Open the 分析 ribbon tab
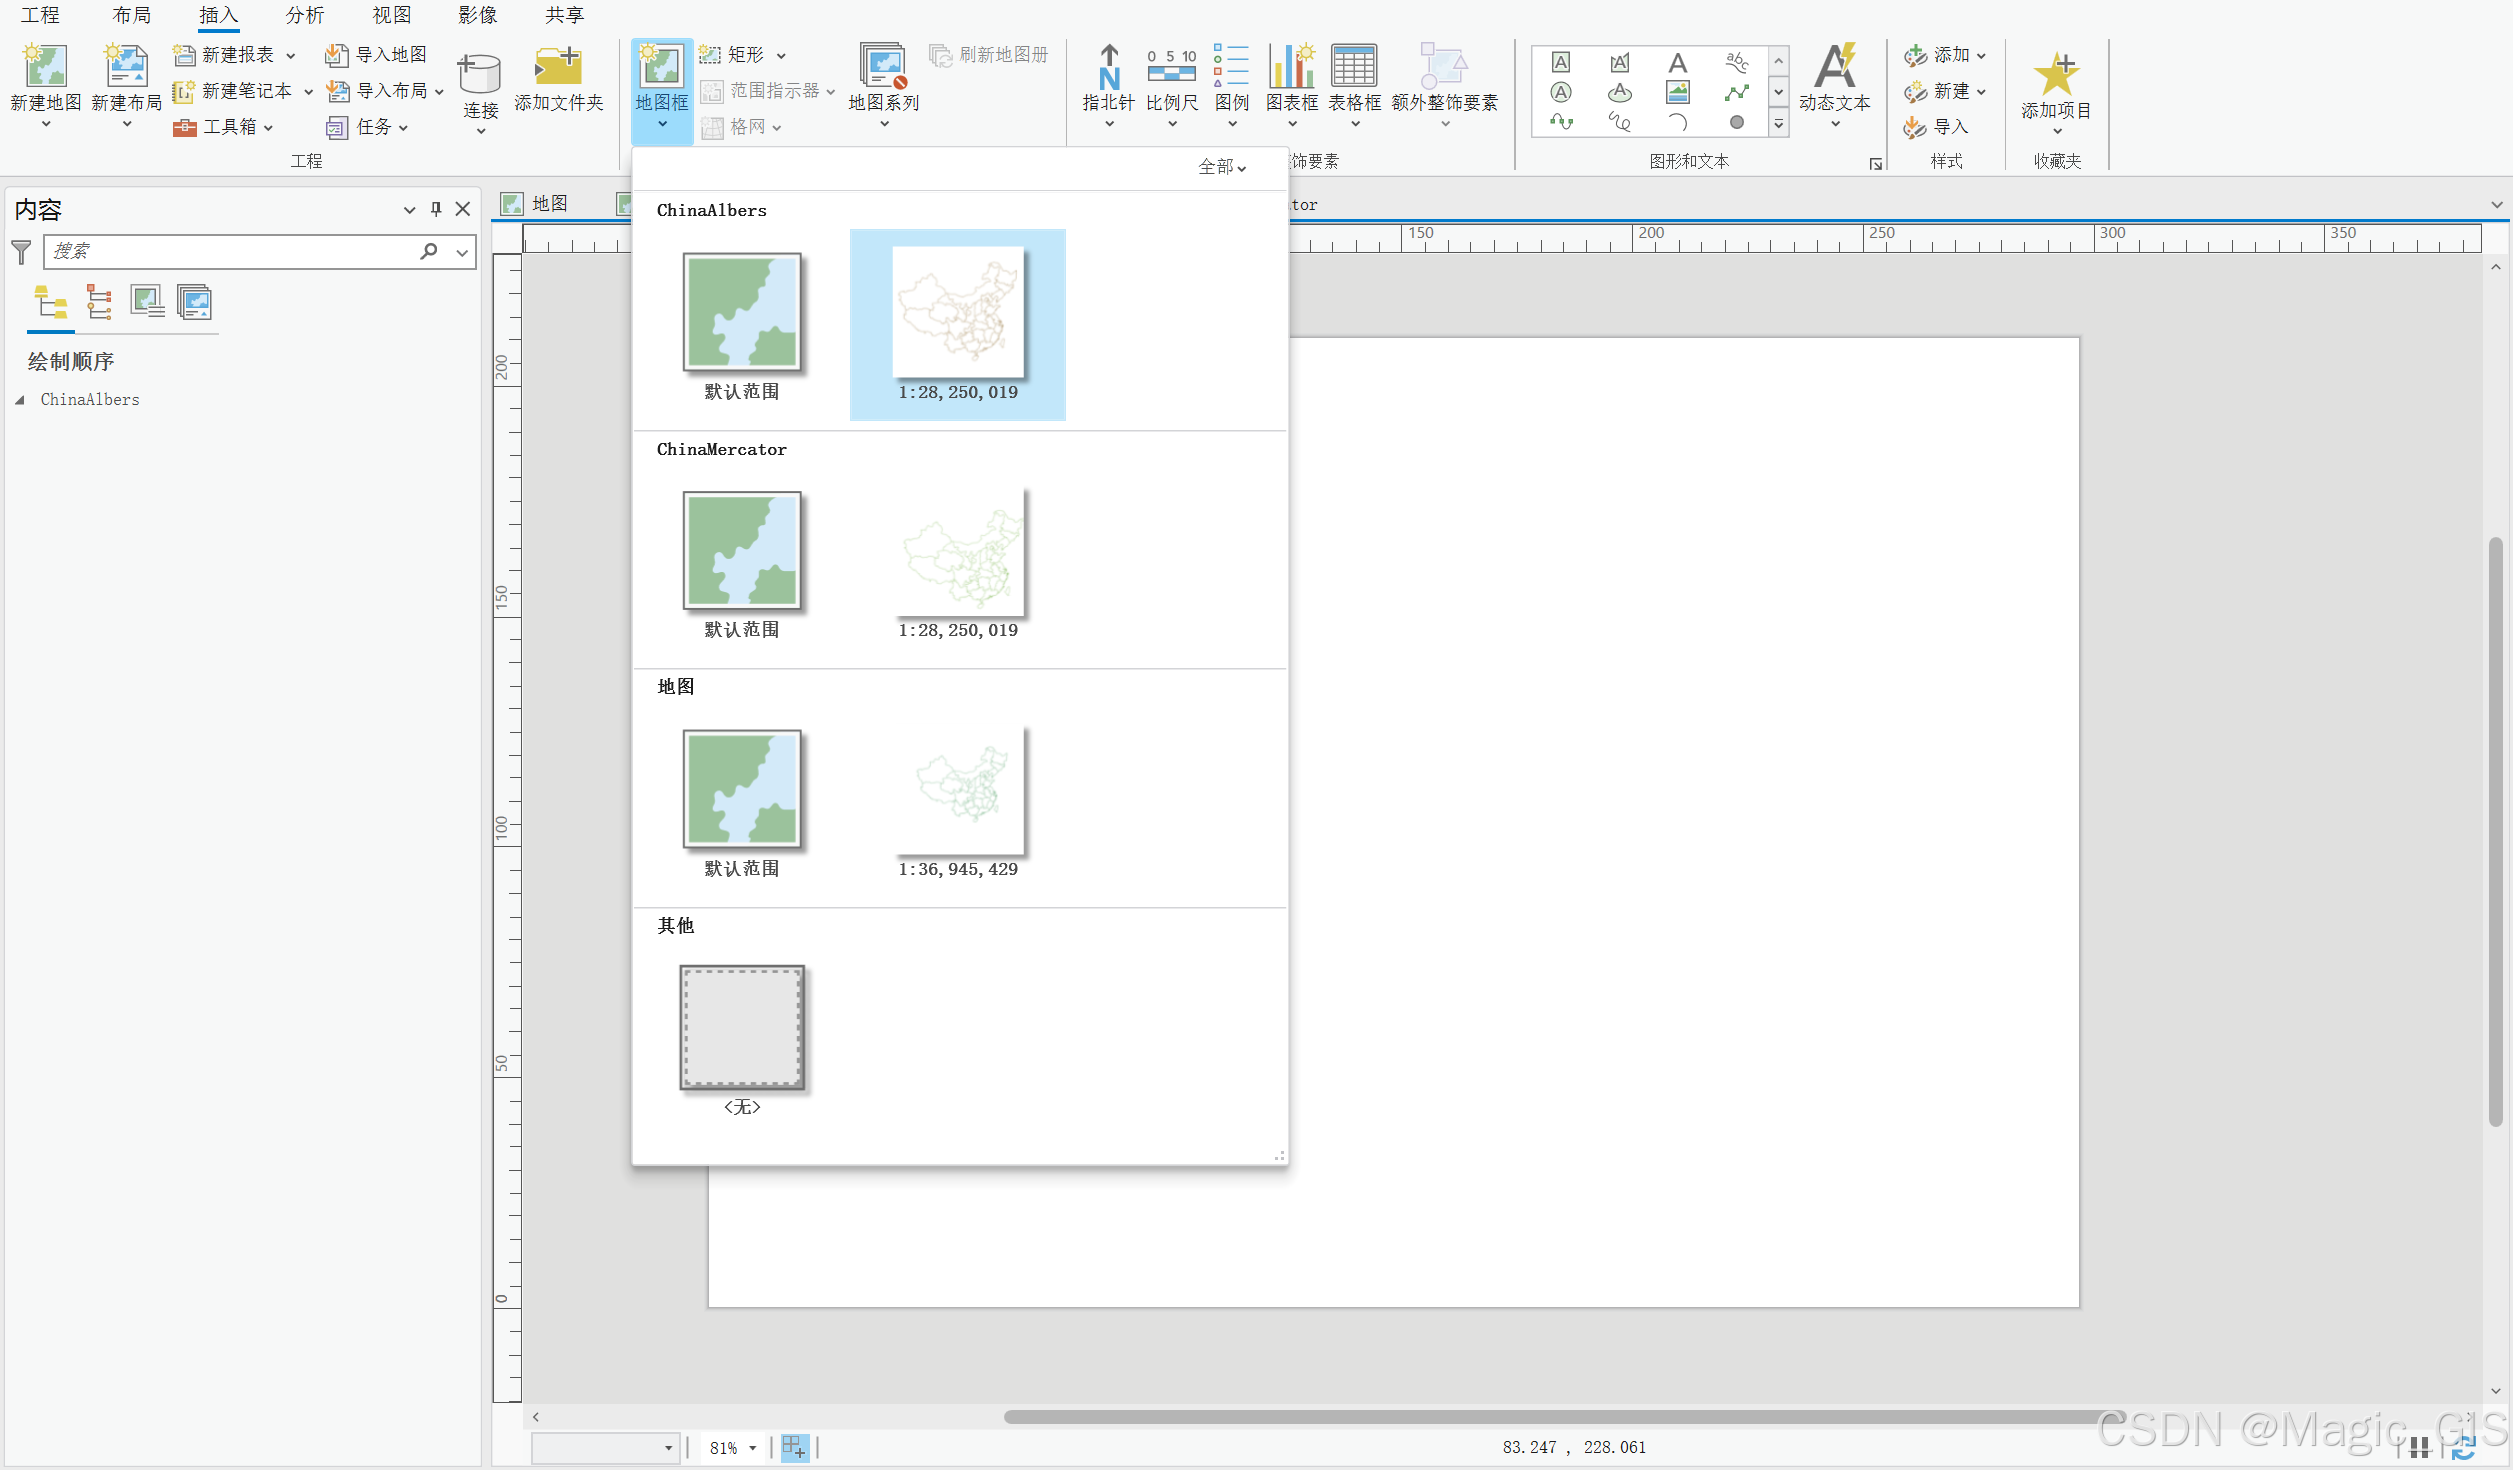The image size is (2513, 1470). tap(304, 15)
